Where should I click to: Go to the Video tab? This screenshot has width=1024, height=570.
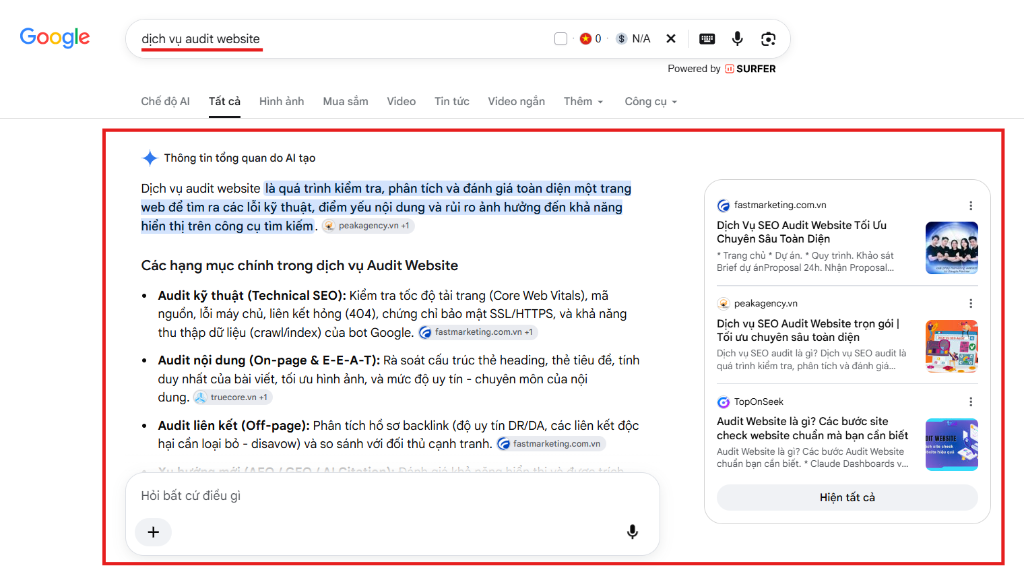pos(401,101)
